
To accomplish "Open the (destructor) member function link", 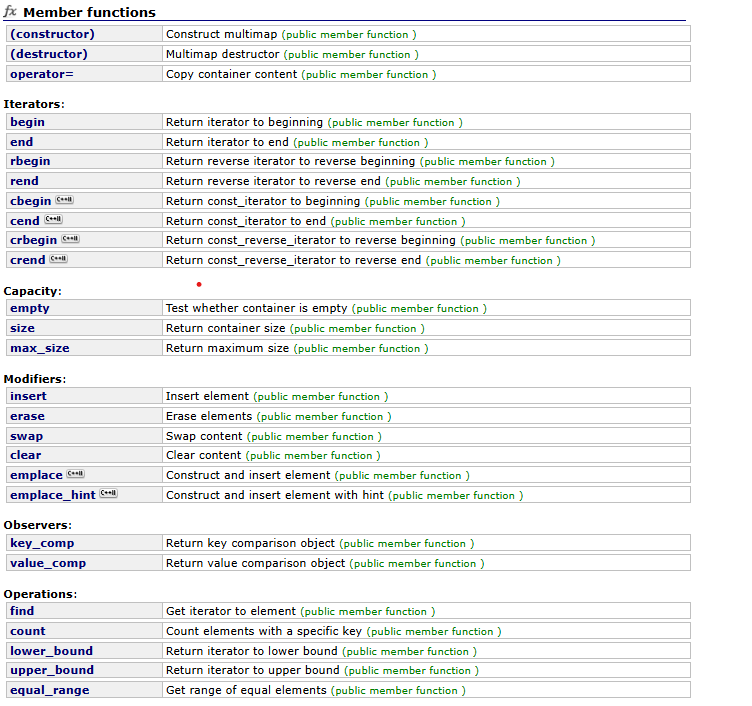I will tap(49, 54).
